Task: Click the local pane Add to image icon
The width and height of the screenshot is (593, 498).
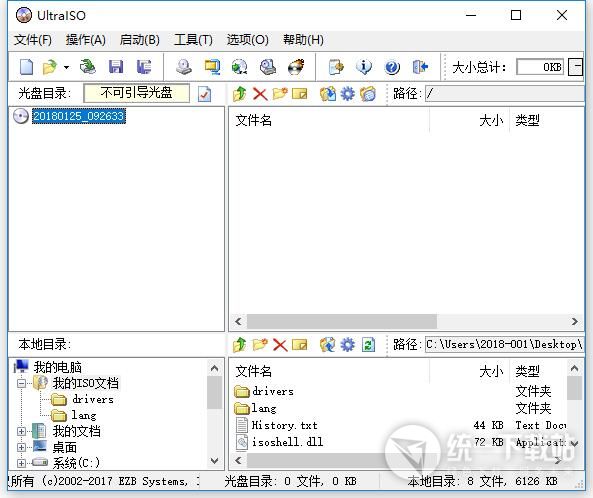Action: point(328,344)
